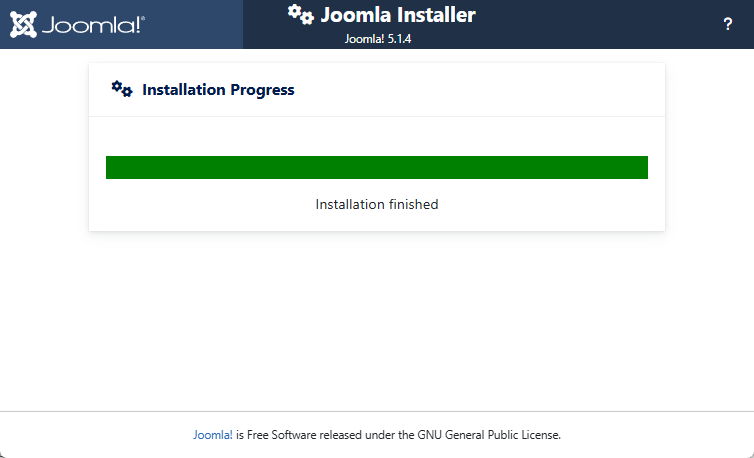Image resolution: width=754 pixels, height=458 pixels.
Task: Click the GNU General Public License text
Action: 489,435
